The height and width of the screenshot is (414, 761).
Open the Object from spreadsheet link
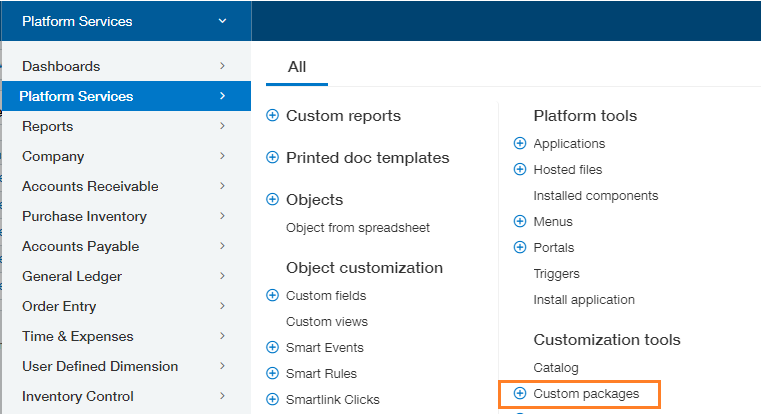pyautogui.click(x=358, y=228)
